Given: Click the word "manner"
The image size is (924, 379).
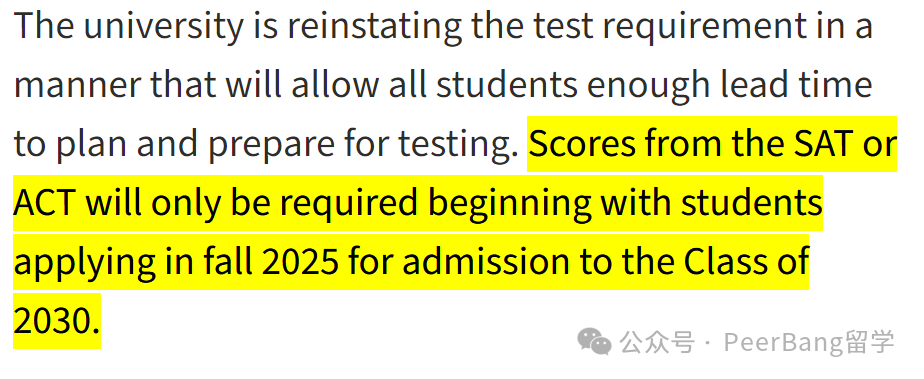Looking at the screenshot, I should pyautogui.click(x=78, y=85).
